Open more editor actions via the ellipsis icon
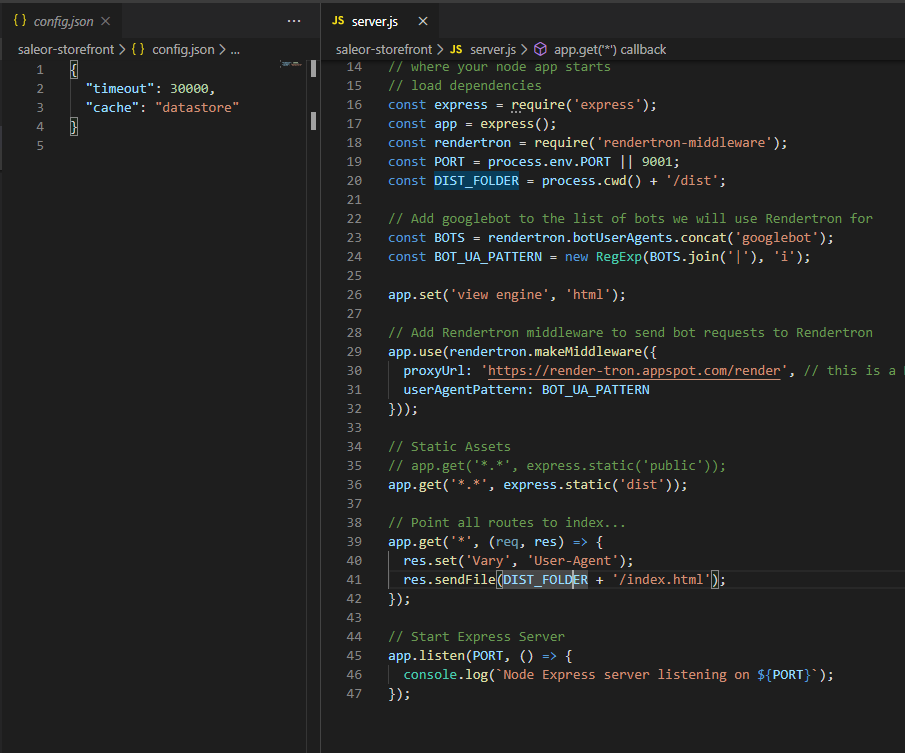This screenshot has width=905, height=753. [294, 20]
